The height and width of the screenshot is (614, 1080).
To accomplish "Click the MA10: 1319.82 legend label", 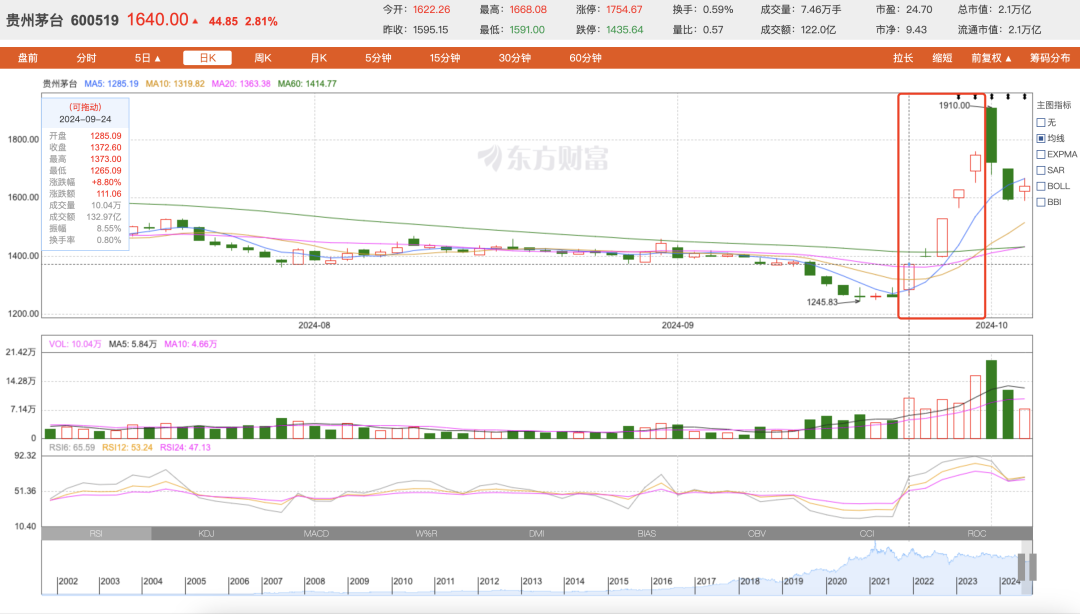I will [x=175, y=83].
